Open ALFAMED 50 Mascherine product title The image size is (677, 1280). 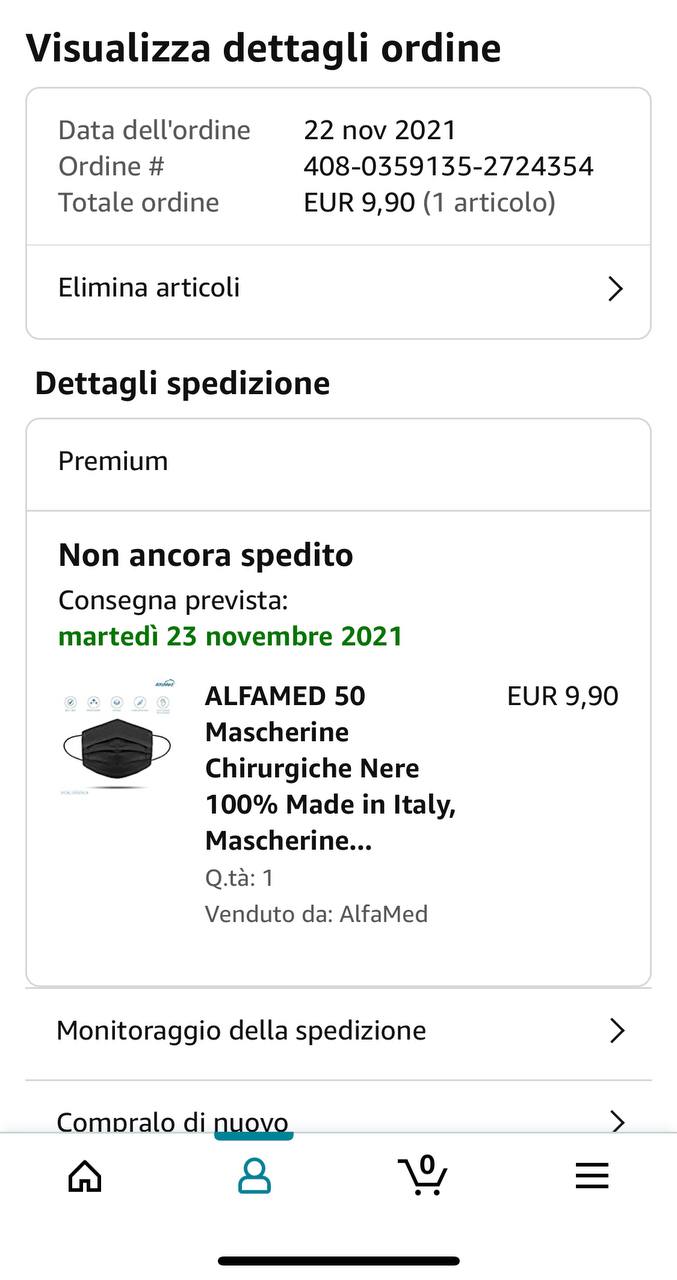[x=330, y=768]
